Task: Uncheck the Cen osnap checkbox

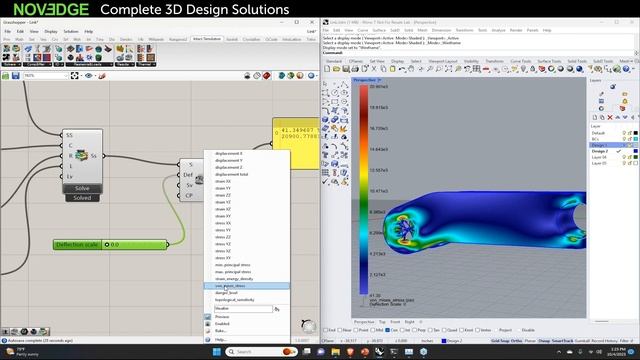Action: click(388, 330)
